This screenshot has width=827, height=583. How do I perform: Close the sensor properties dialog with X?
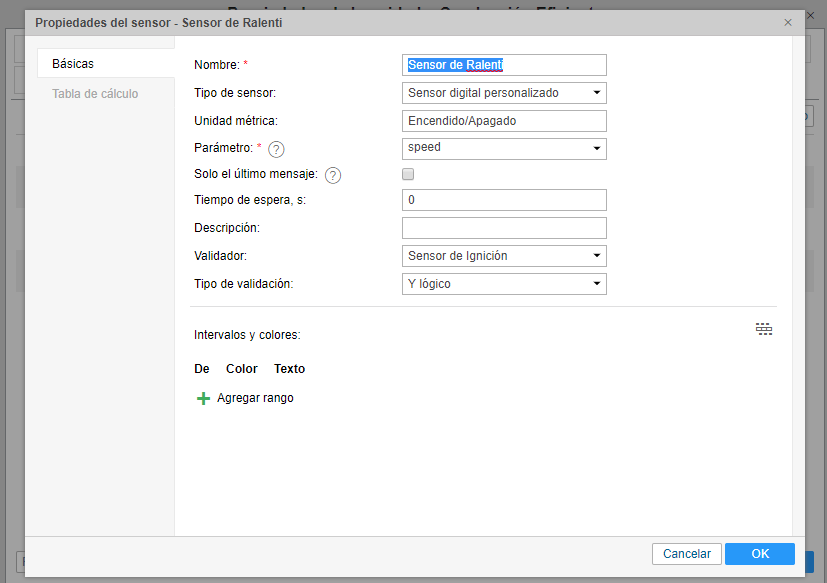pos(788,22)
